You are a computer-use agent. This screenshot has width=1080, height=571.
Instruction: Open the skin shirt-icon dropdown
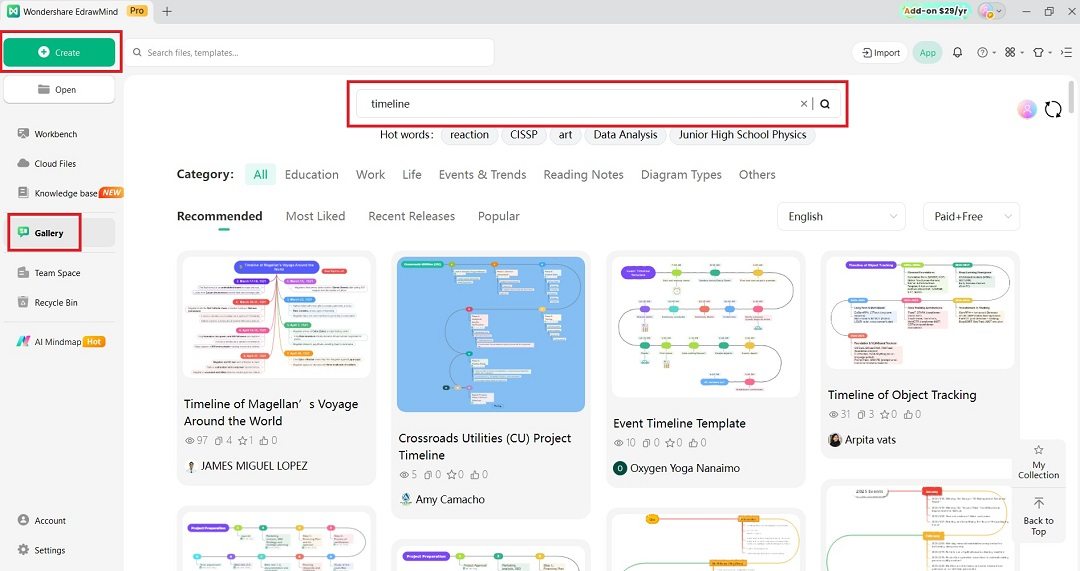pyautogui.click(x=1041, y=52)
